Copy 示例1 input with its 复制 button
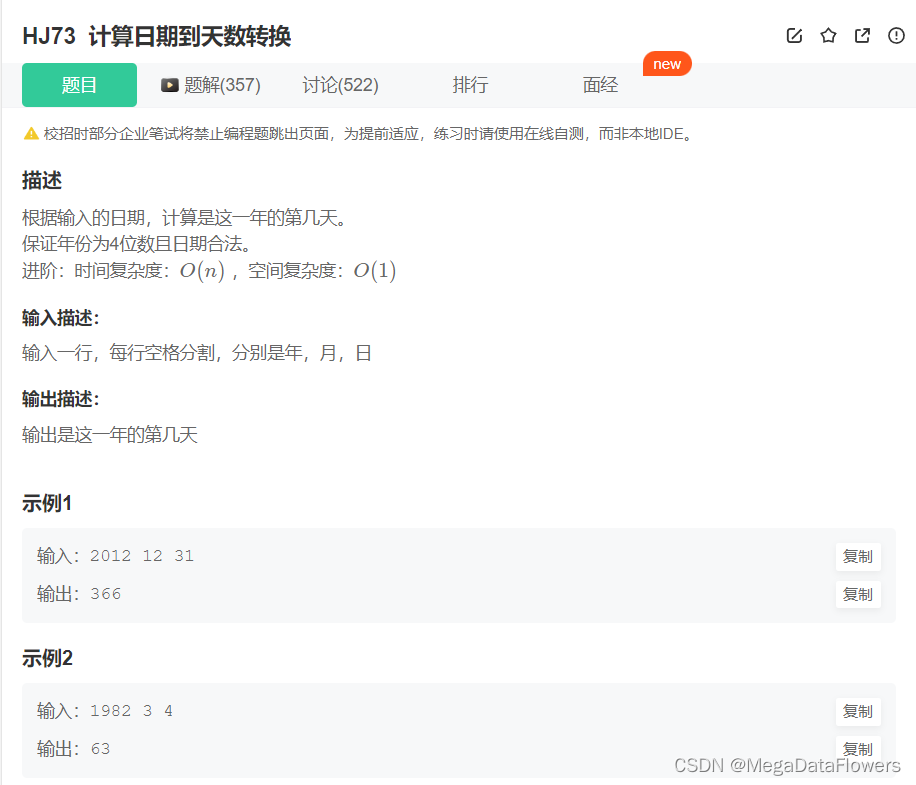 pyautogui.click(x=857, y=557)
